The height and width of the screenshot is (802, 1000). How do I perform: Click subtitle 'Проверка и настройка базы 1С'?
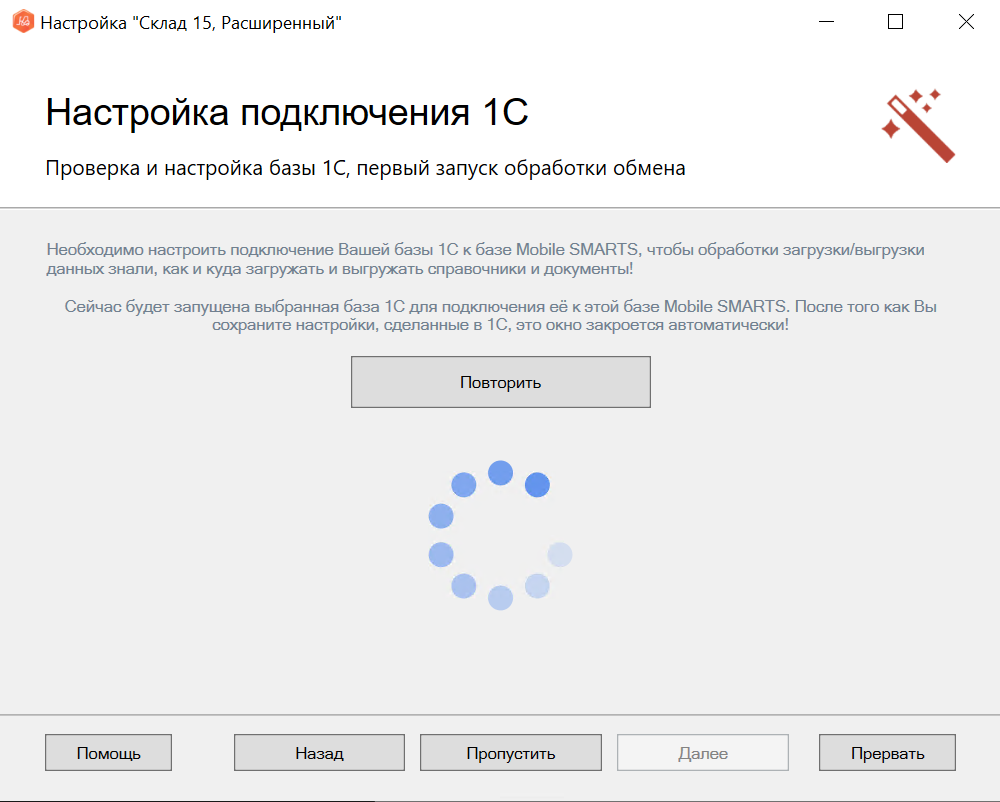[x=197, y=168]
